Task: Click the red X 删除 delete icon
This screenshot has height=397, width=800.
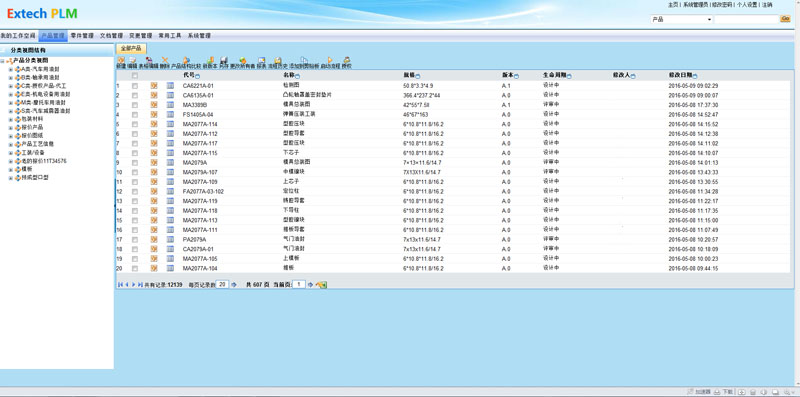Action: [165, 60]
